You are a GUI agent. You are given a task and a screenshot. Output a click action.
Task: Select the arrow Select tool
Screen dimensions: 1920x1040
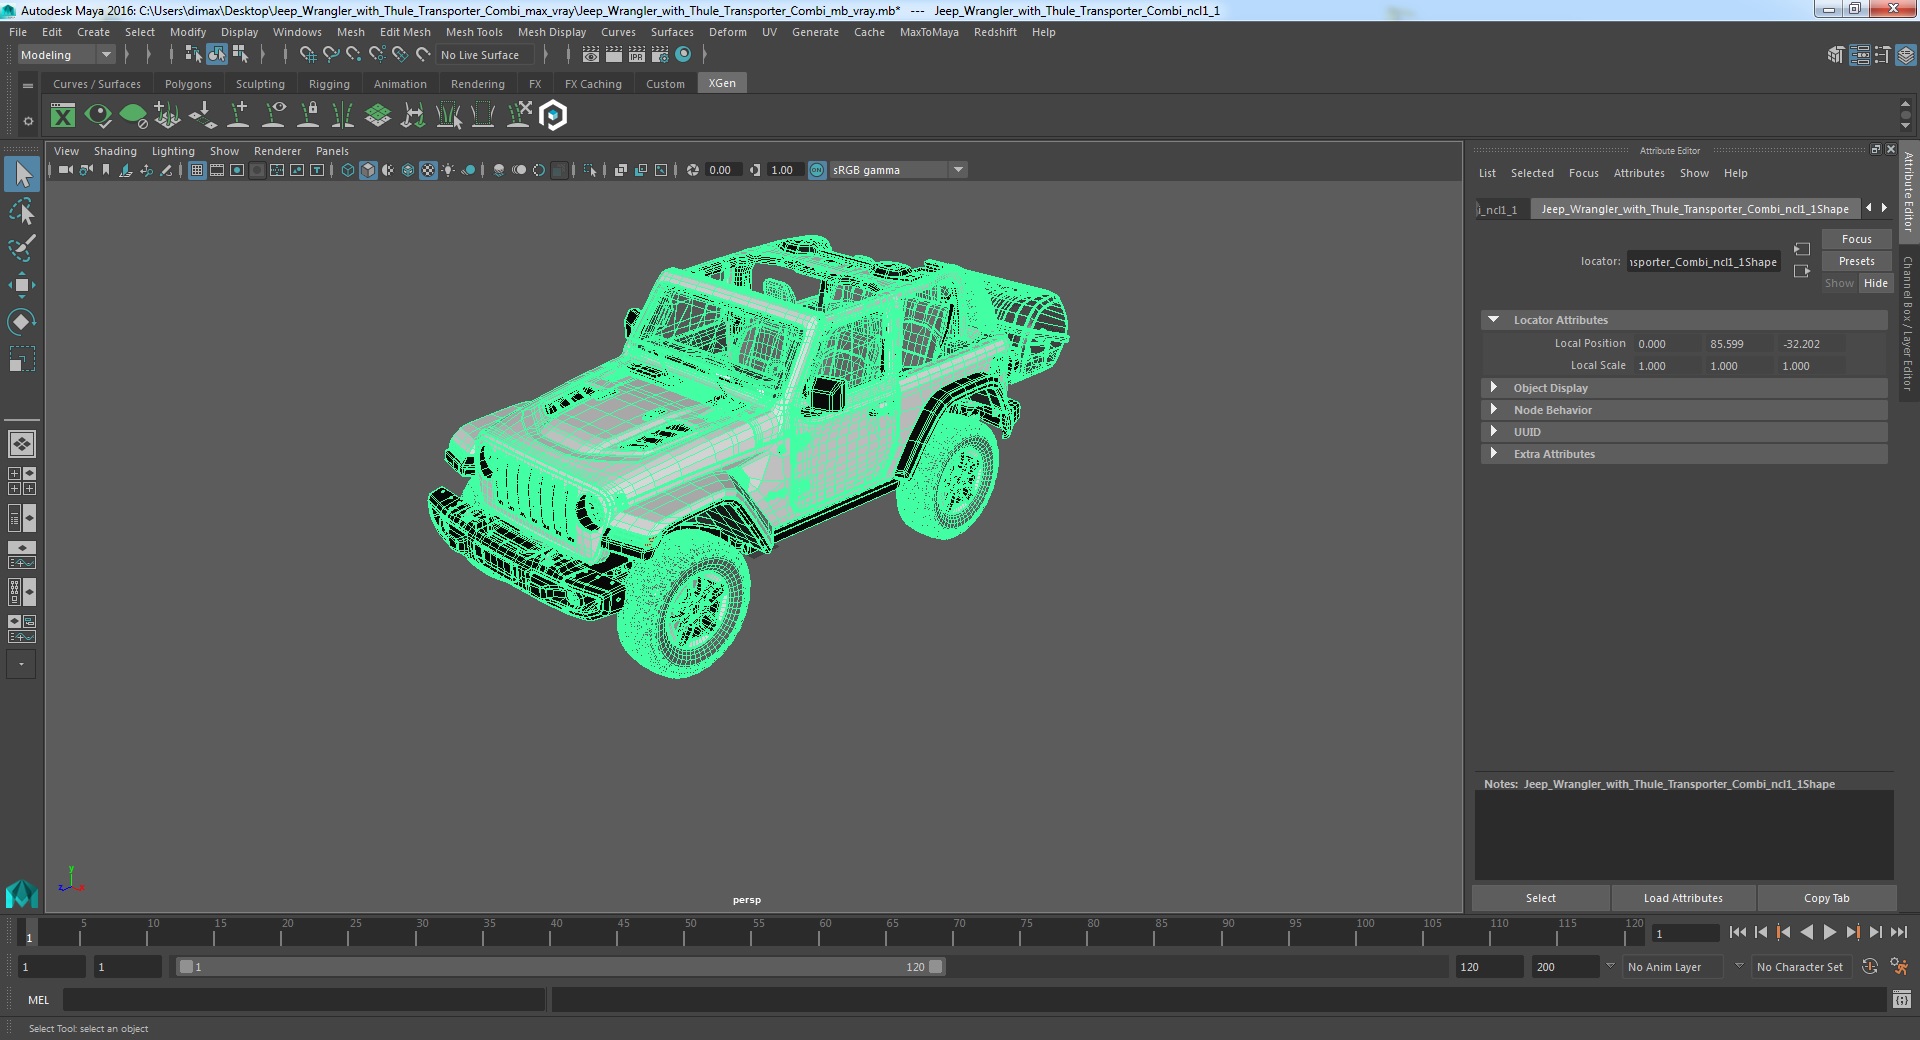22,174
